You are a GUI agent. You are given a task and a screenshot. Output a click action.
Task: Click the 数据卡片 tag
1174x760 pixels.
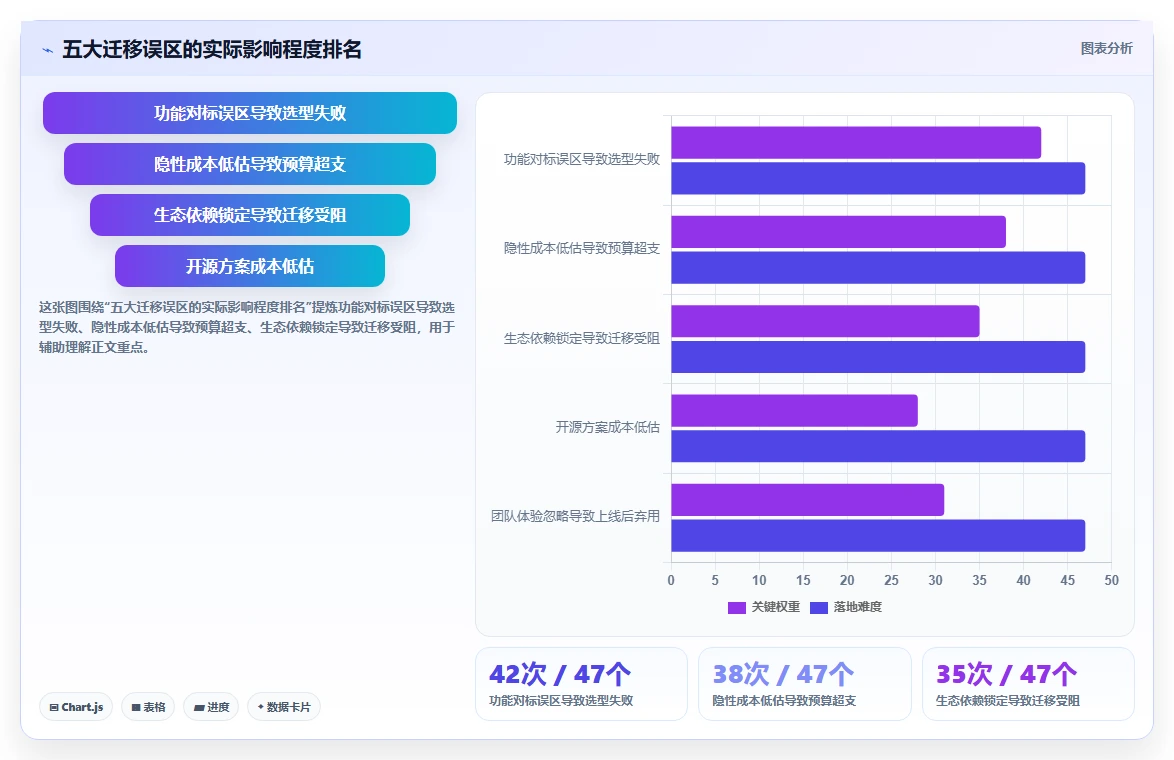pyautogui.click(x=283, y=707)
